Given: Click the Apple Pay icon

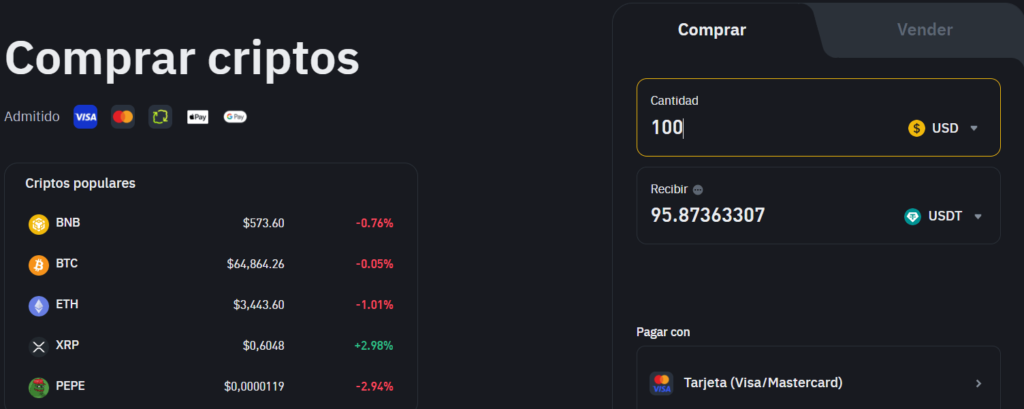Looking at the screenshot, I should pos(198,117).
